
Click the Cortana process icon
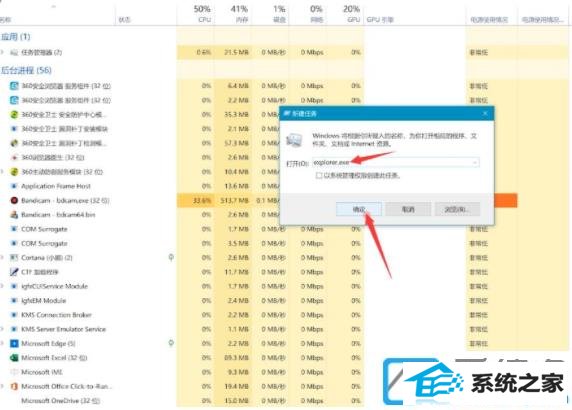(x=14, y=258)
